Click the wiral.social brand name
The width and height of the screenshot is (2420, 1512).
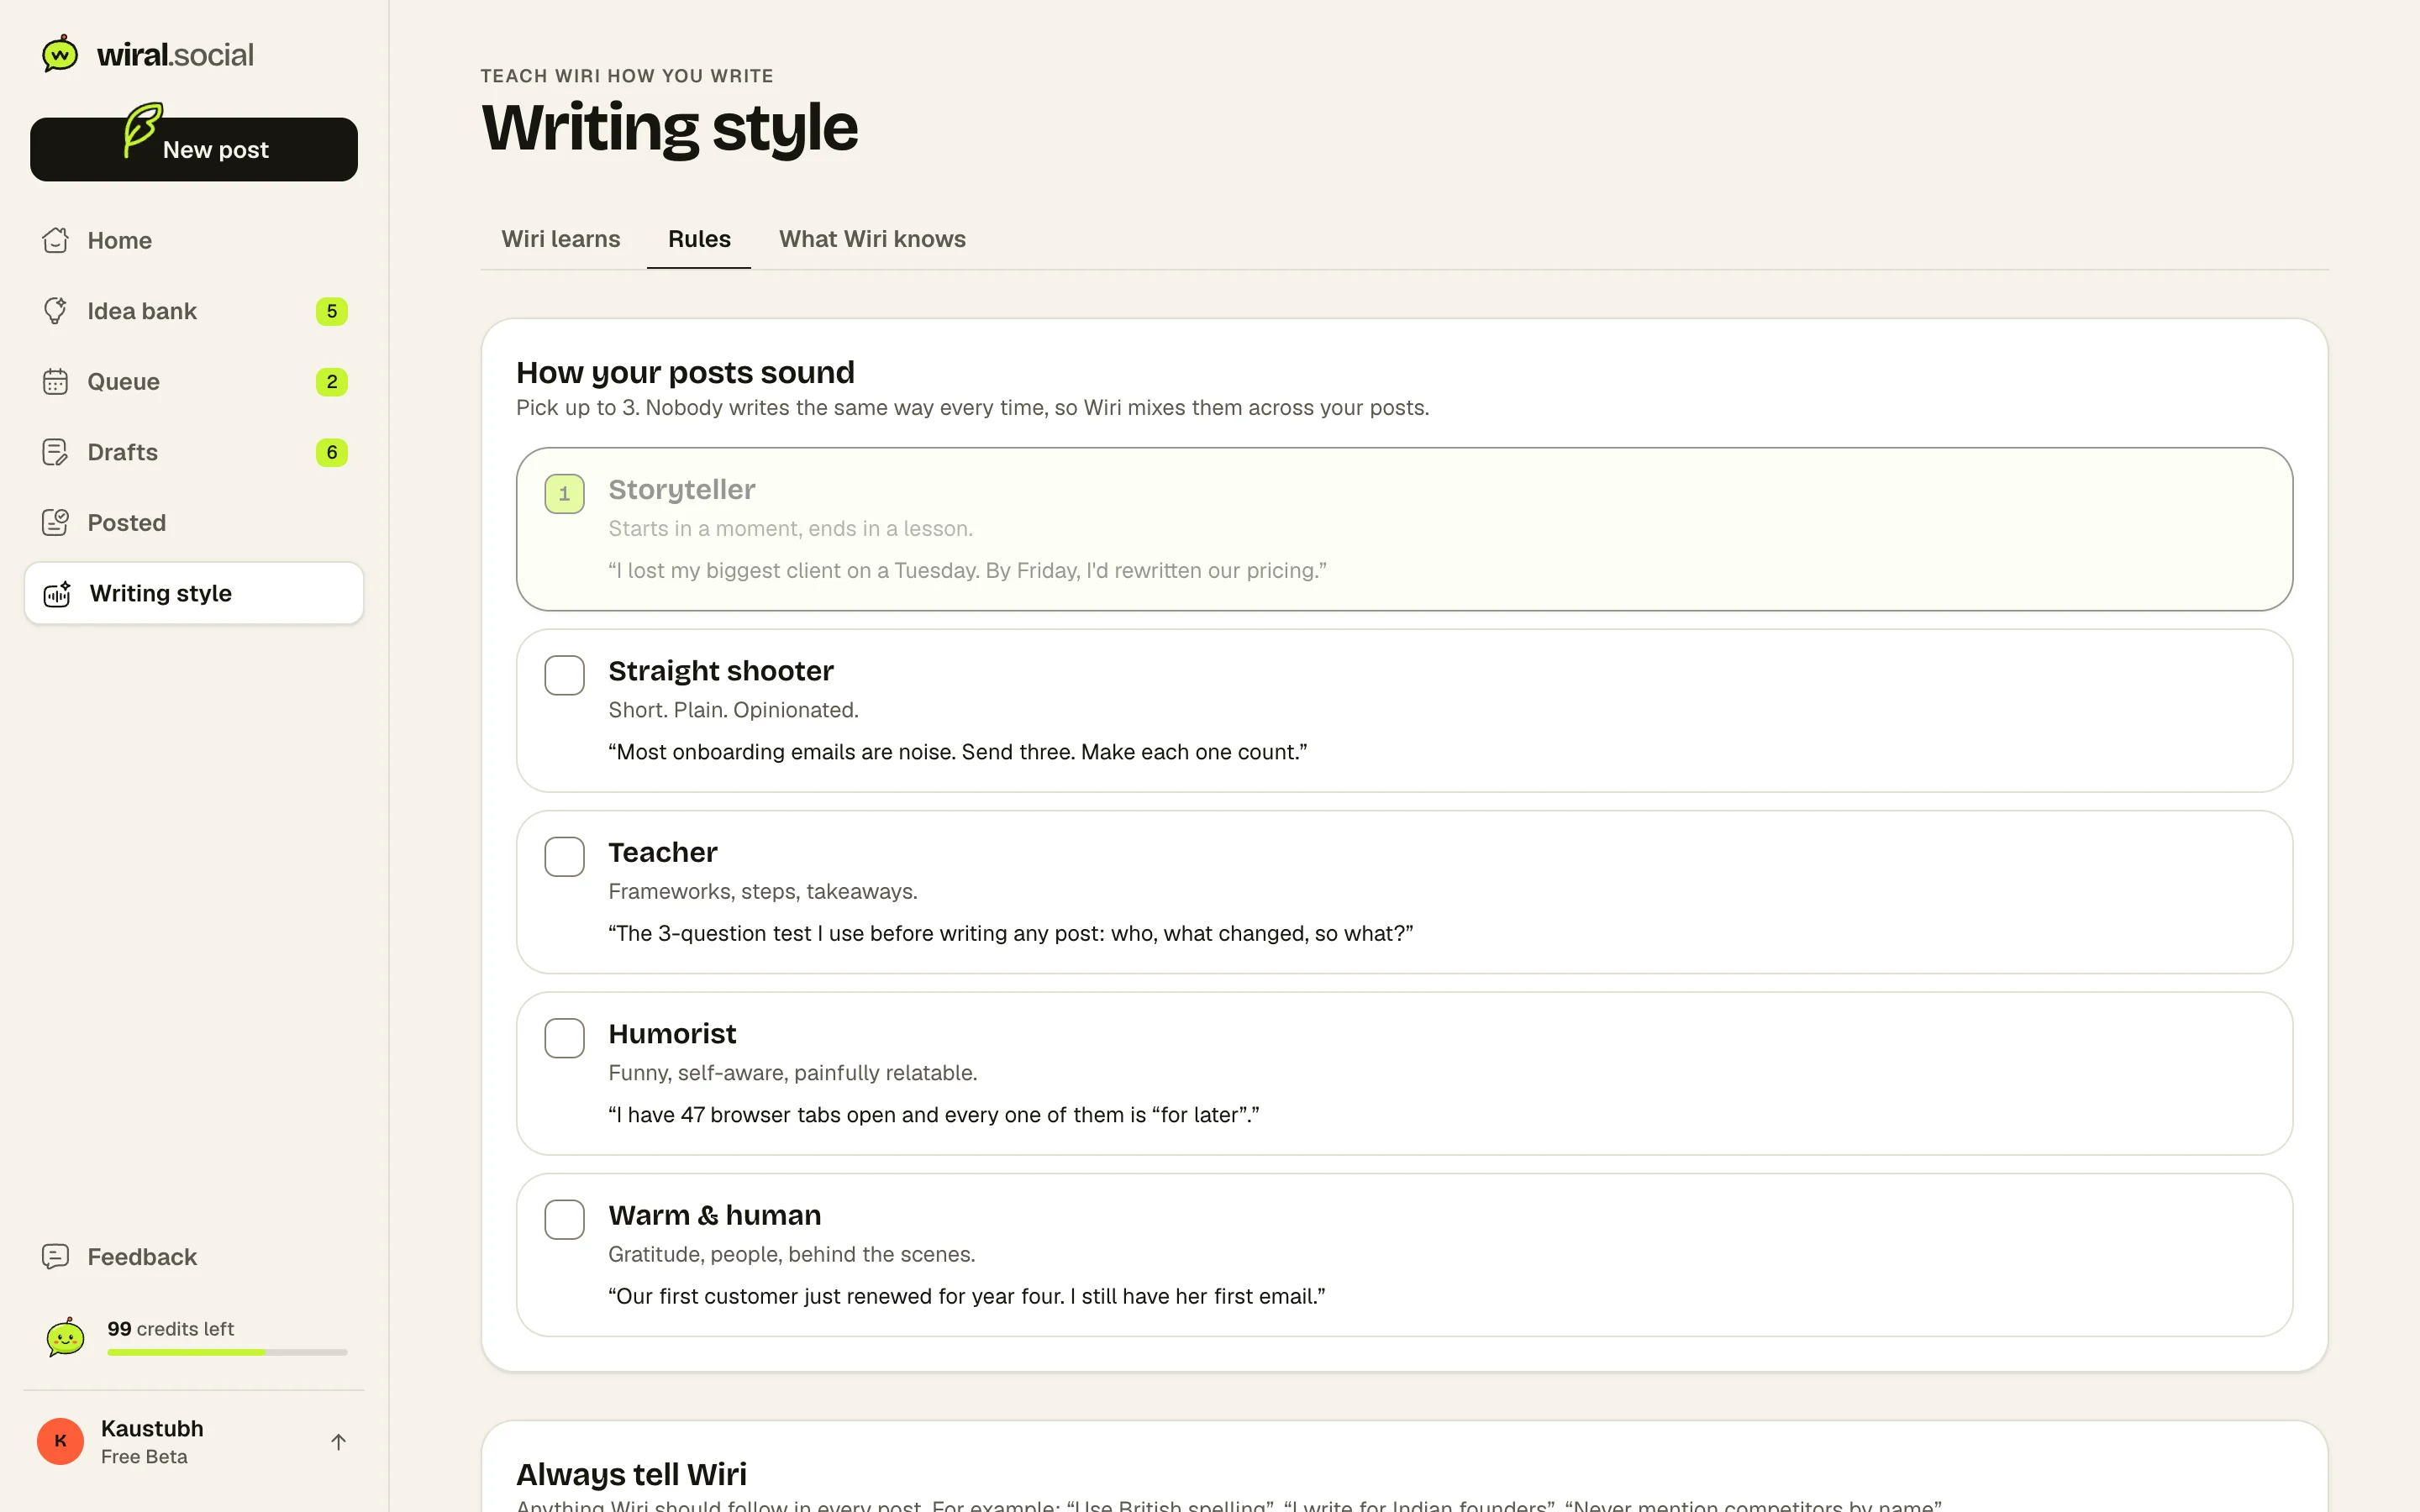click(175, 54)
